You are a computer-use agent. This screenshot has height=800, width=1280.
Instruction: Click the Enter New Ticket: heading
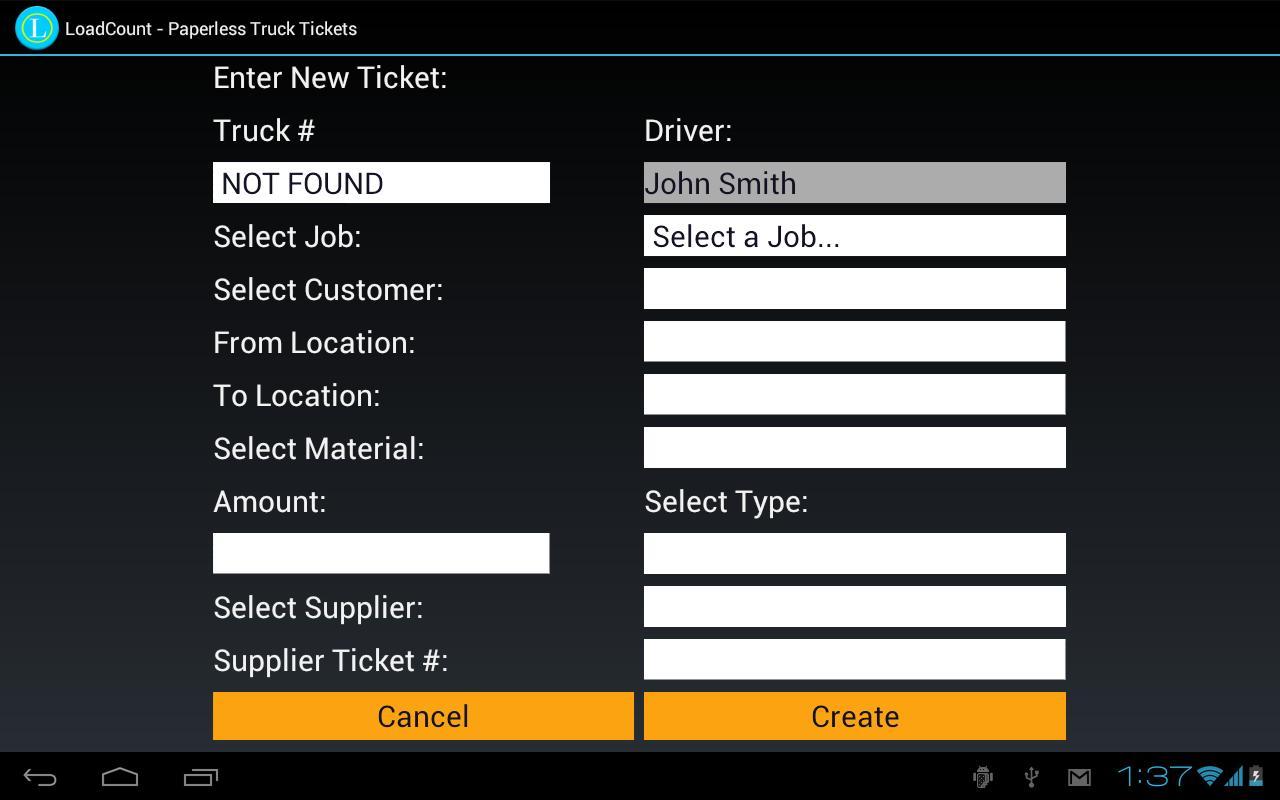(330, 78)
